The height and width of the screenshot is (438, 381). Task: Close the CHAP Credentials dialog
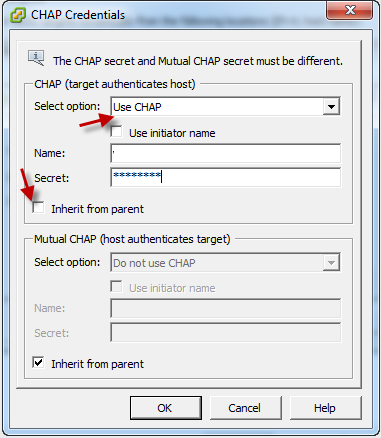tap(349, 10)
